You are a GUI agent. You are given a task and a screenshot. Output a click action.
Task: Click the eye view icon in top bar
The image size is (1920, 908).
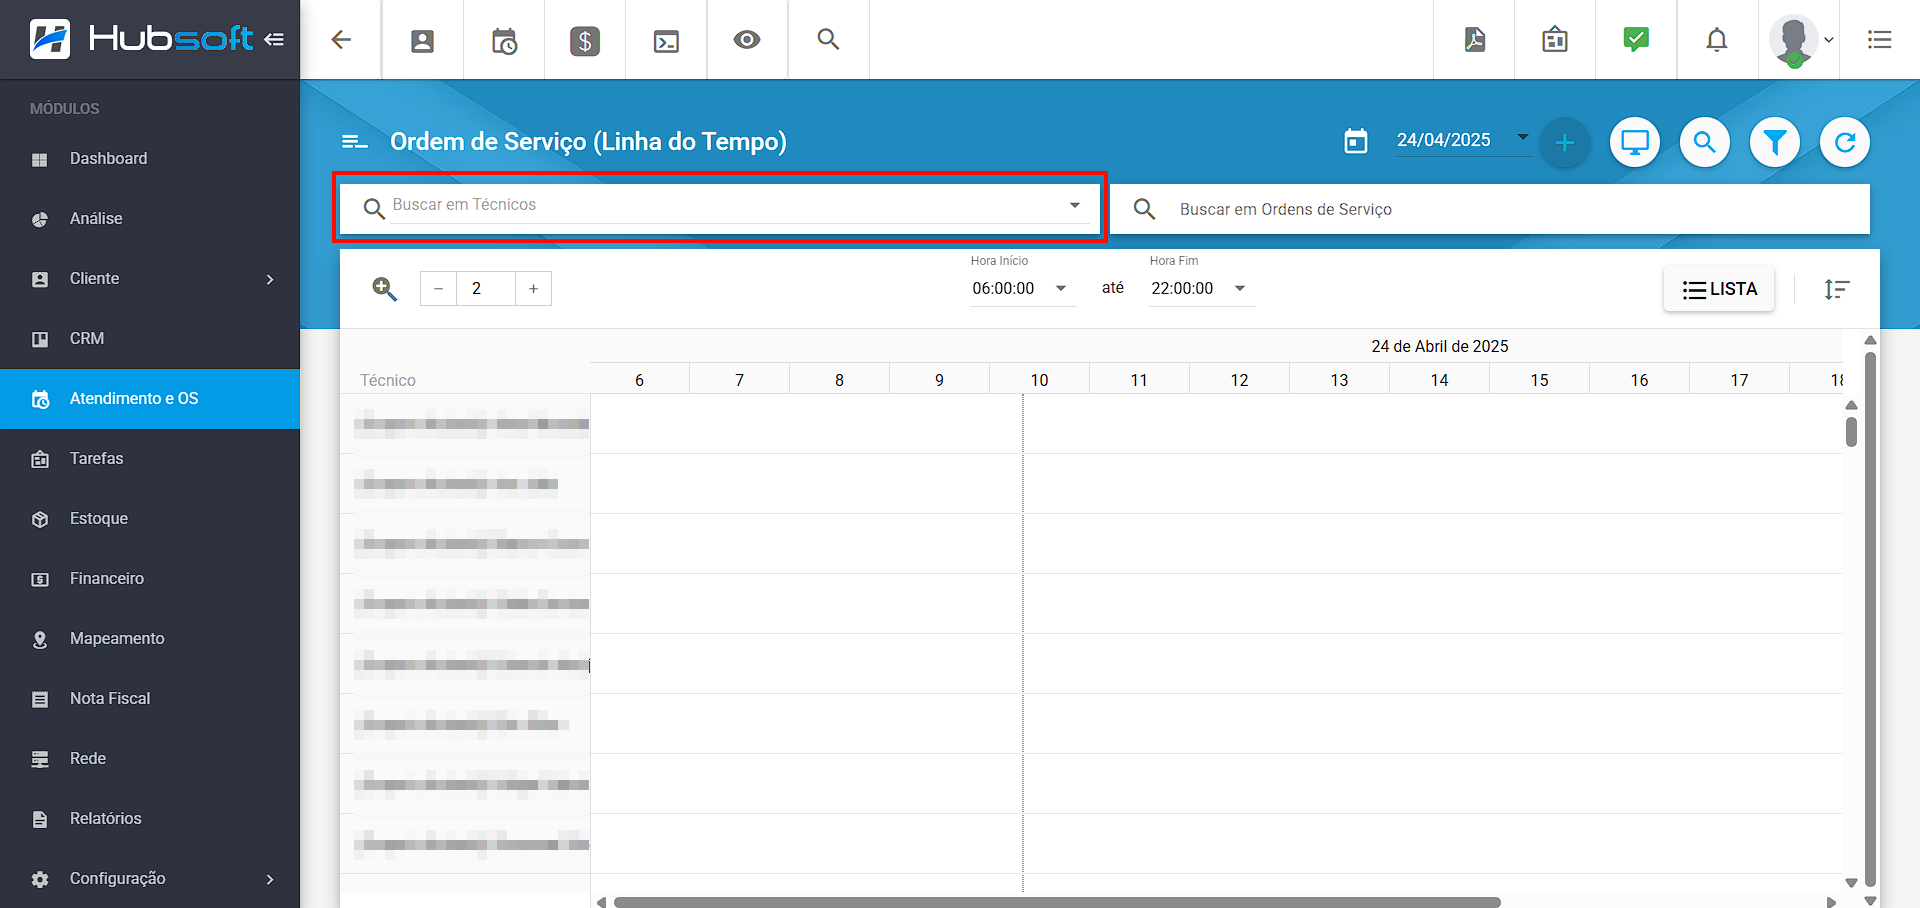coord(747,40)
